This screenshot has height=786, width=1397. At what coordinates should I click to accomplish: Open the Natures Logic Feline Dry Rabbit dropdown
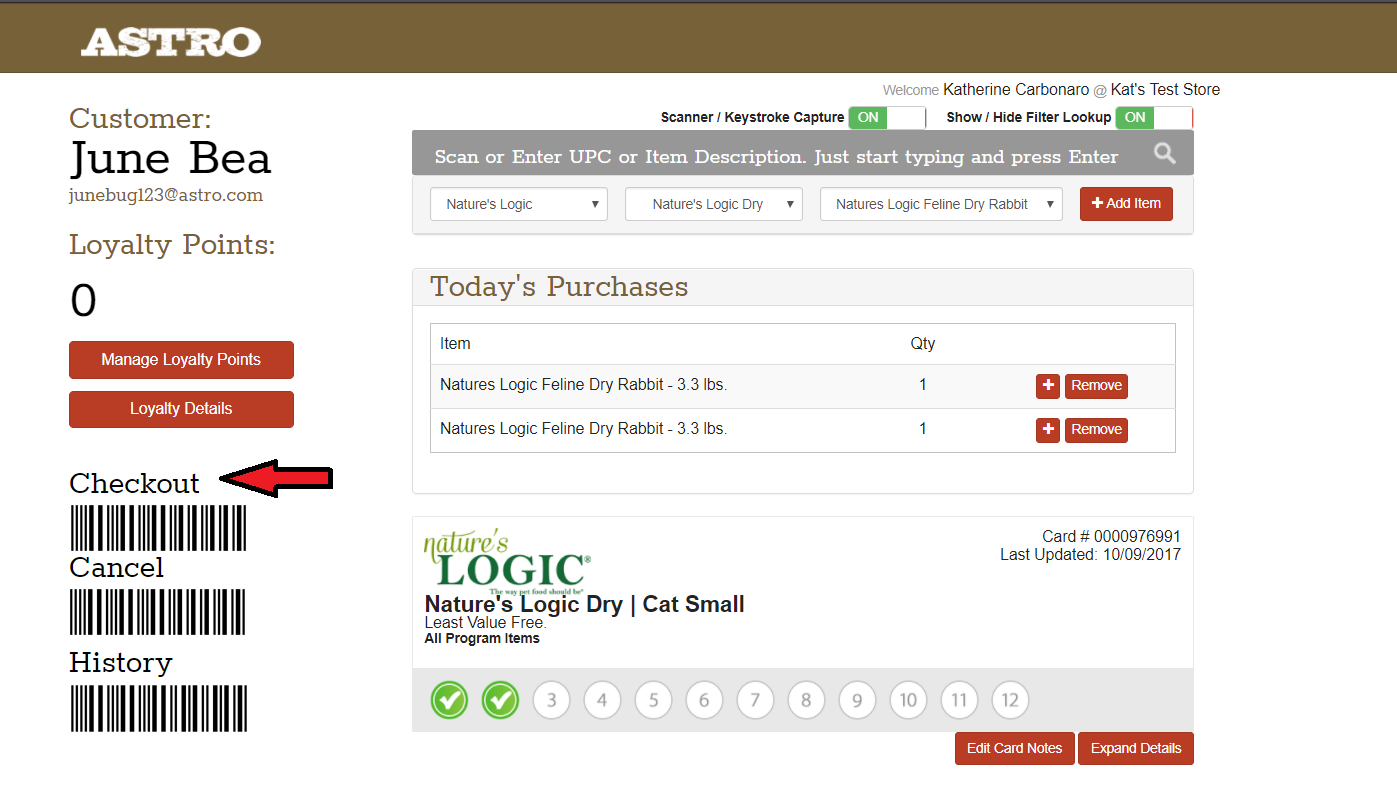[941, 204]
